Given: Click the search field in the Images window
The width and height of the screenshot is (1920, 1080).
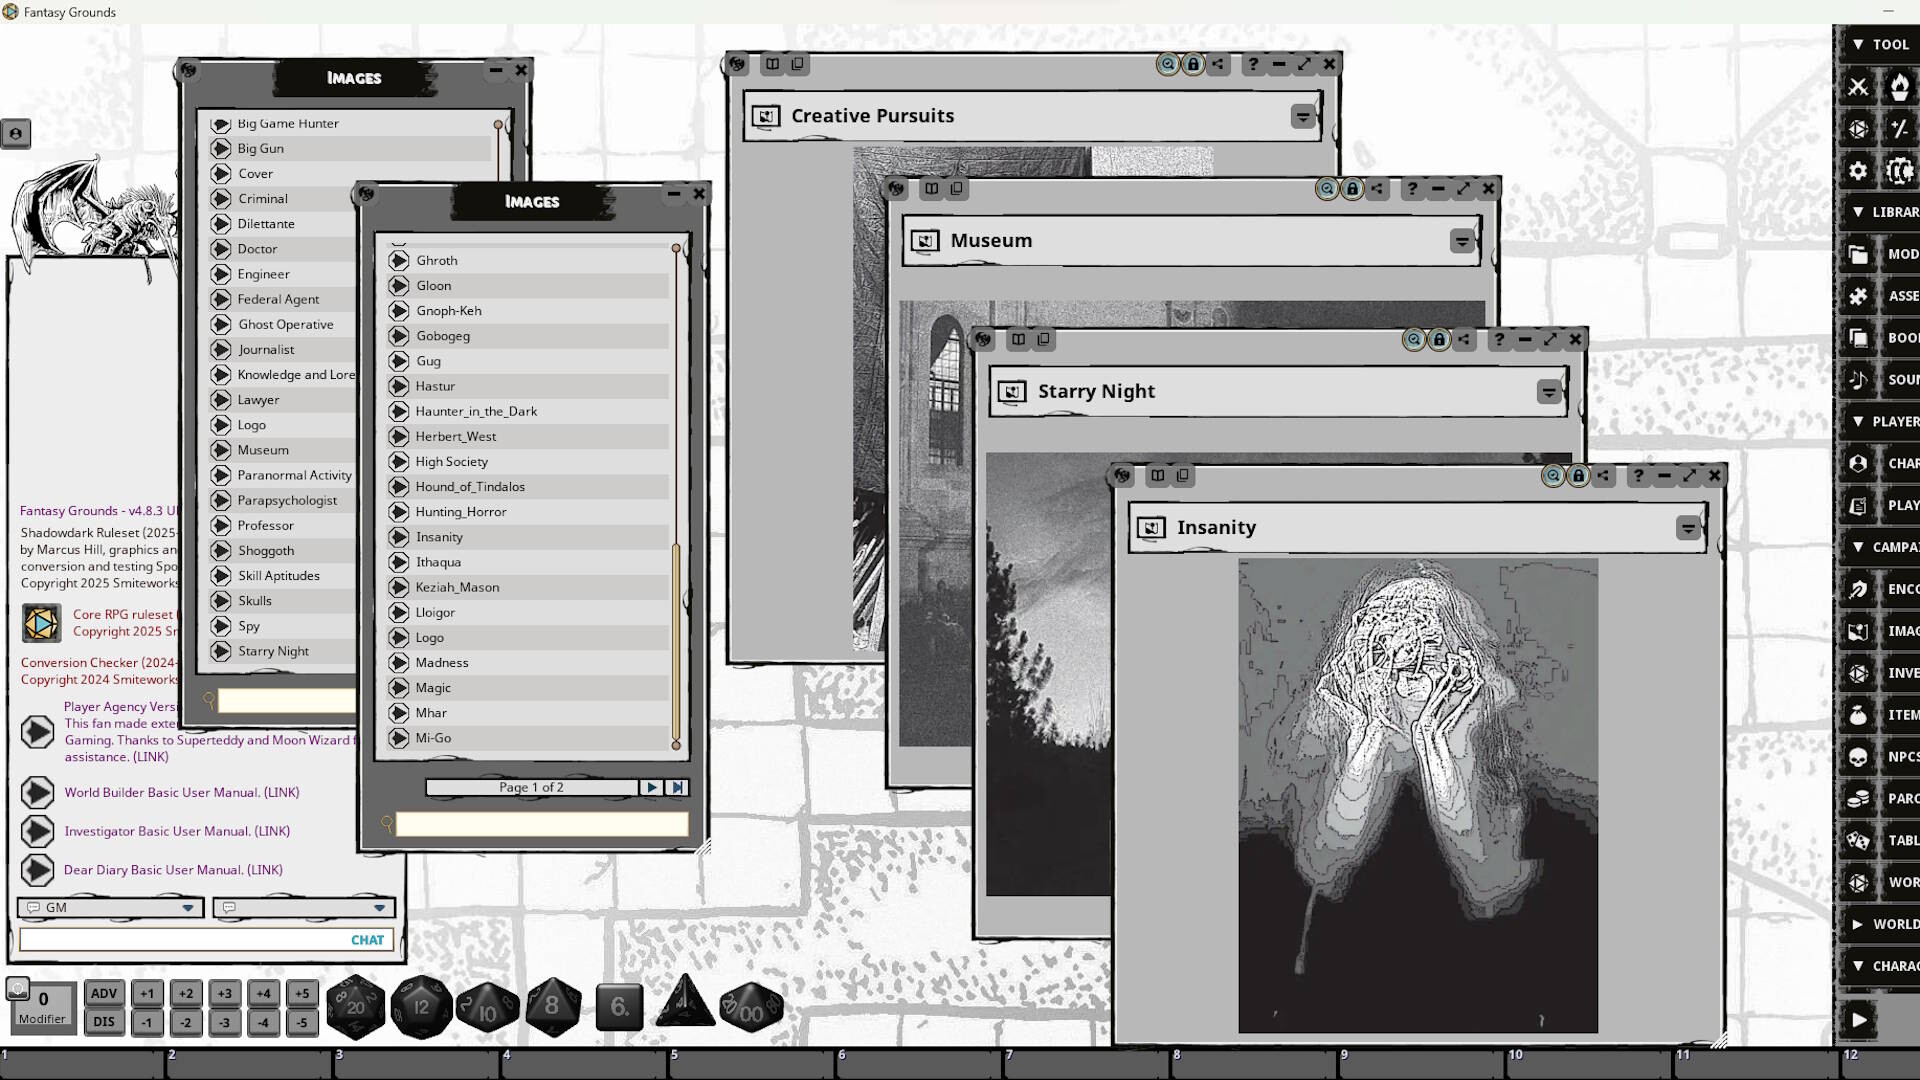Looking at the screenshot, I should pyautogui.click(x=540, y=824).
